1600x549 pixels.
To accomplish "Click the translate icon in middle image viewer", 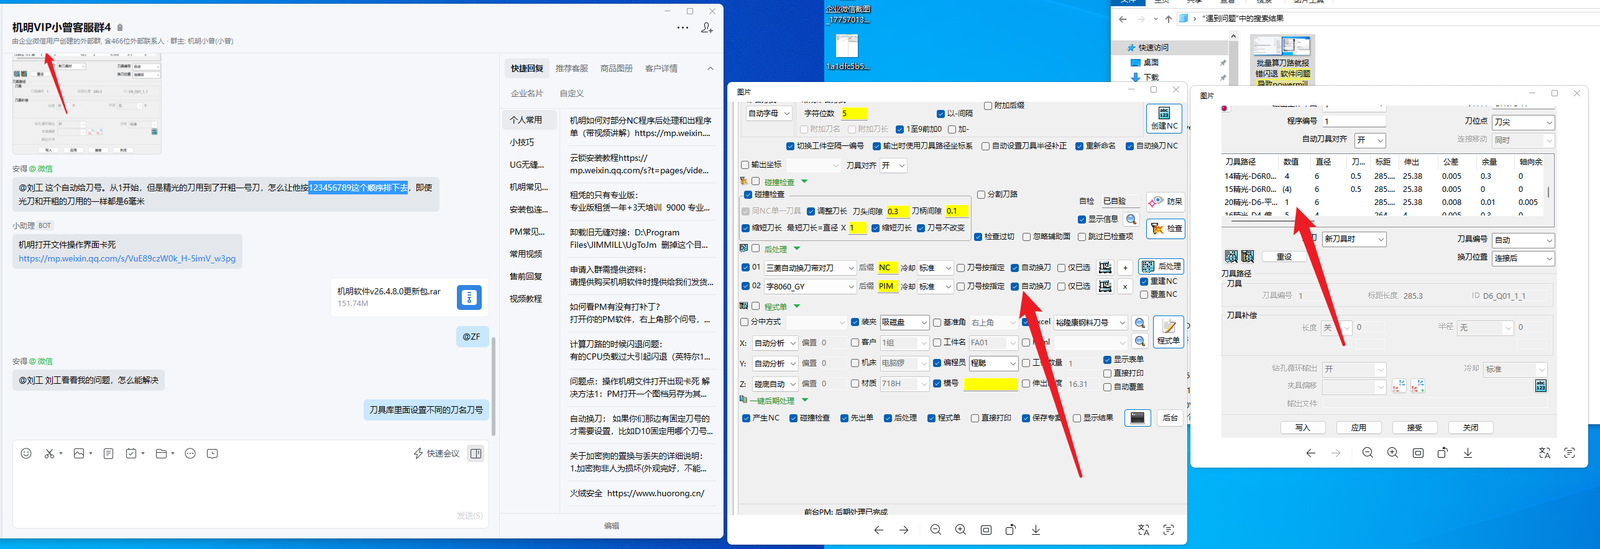I will point(1143,530).
